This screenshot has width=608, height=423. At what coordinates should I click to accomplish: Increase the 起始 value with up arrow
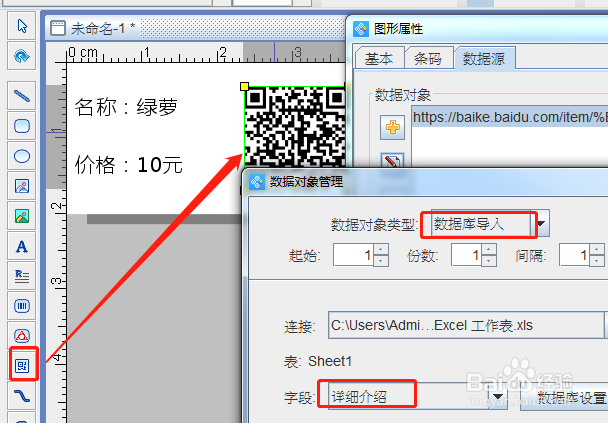[381, 249]
